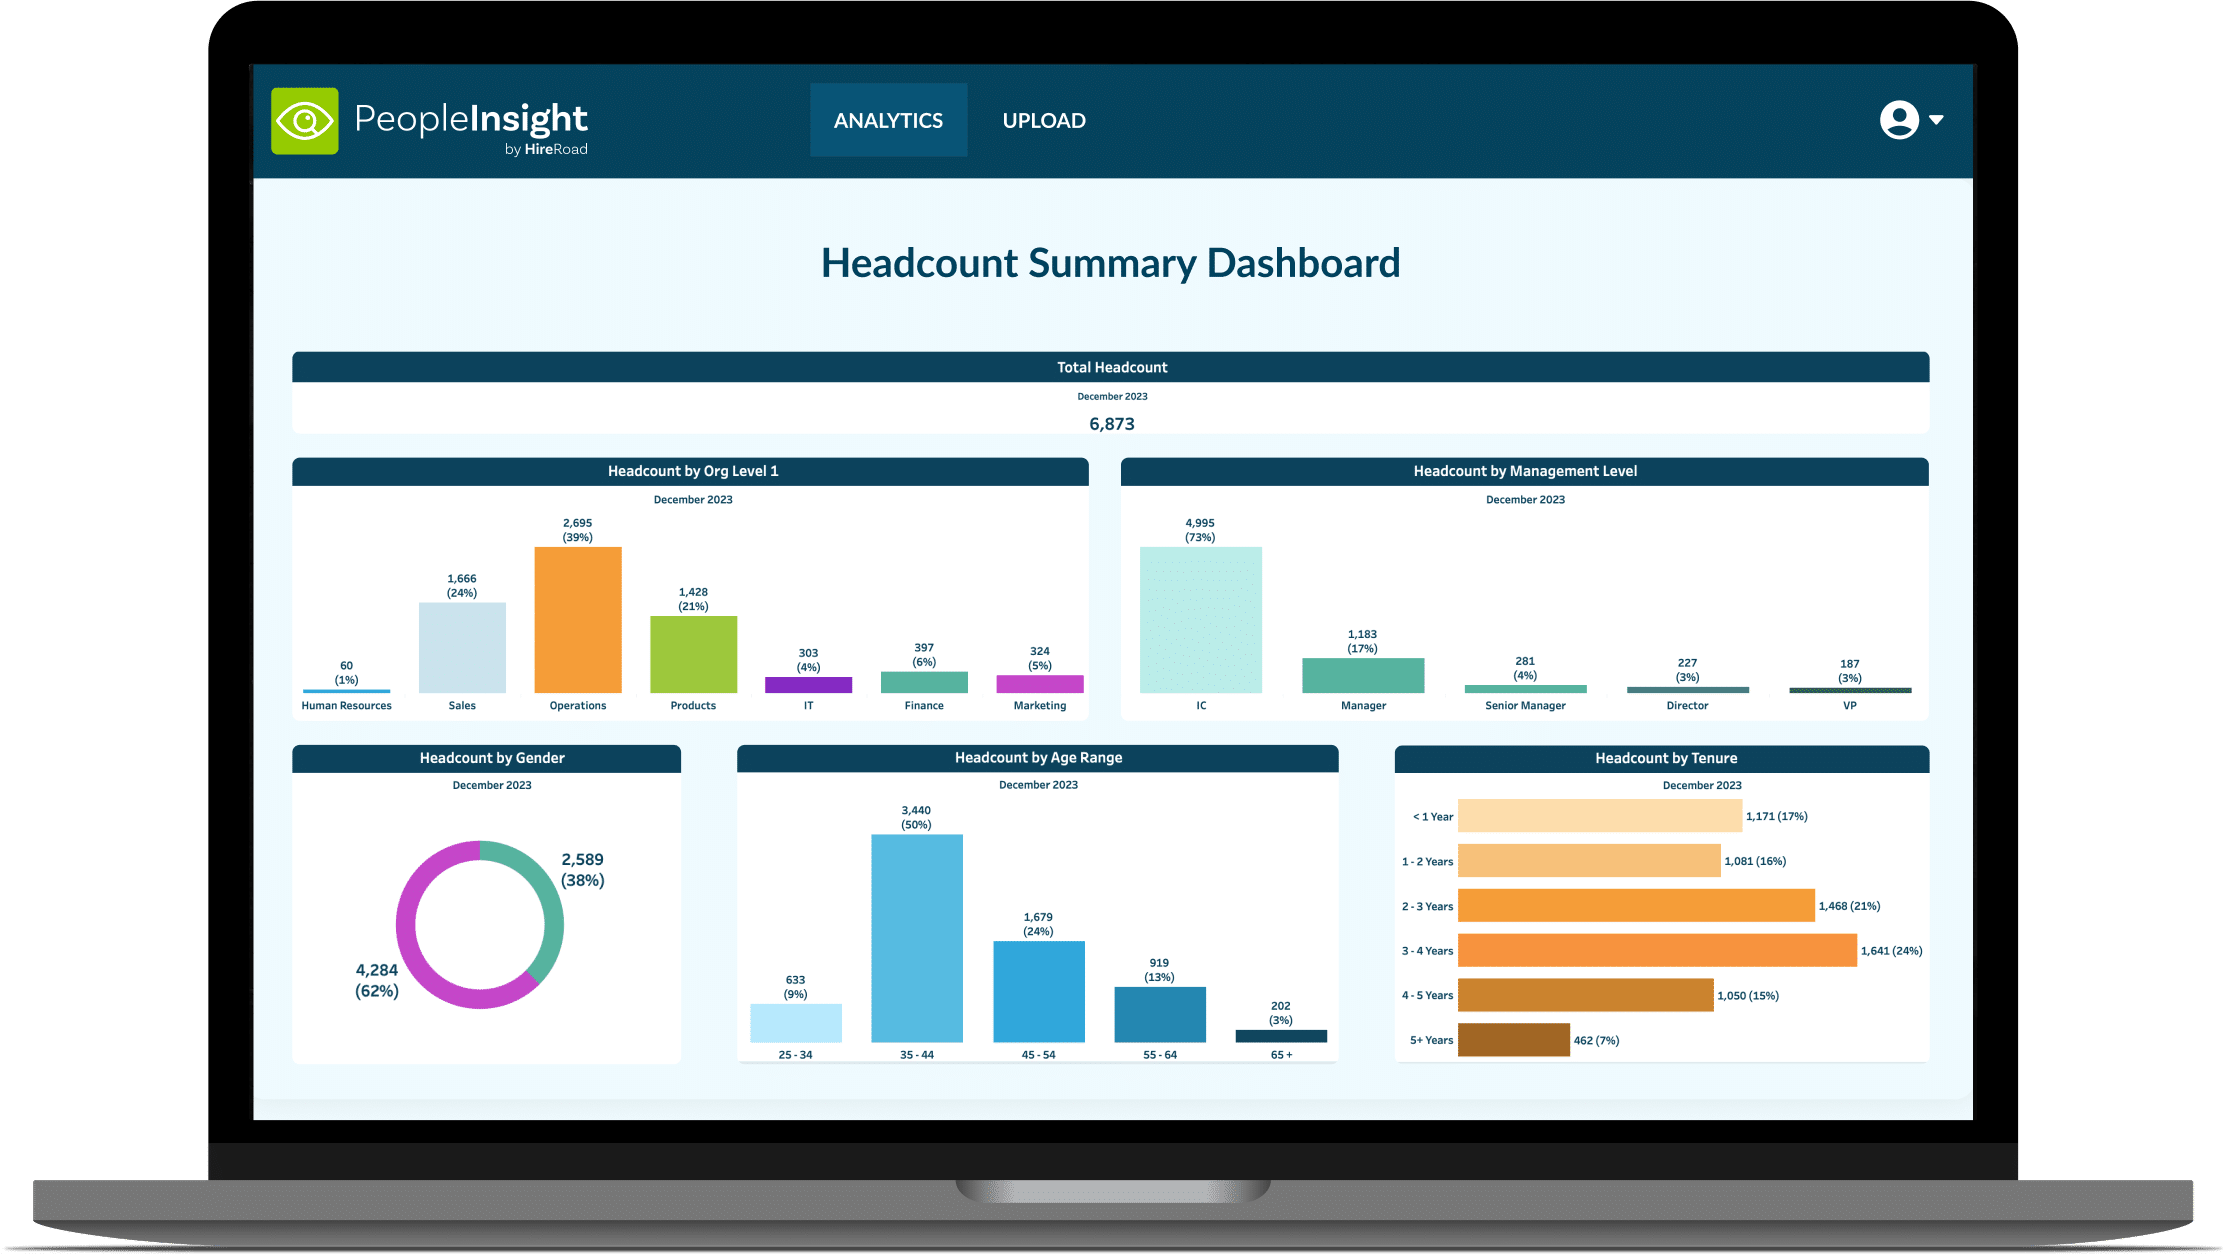This screenshot has height=1254, width=2225.
Task: Click the Marketing magenta bar
Action: 1040,684
